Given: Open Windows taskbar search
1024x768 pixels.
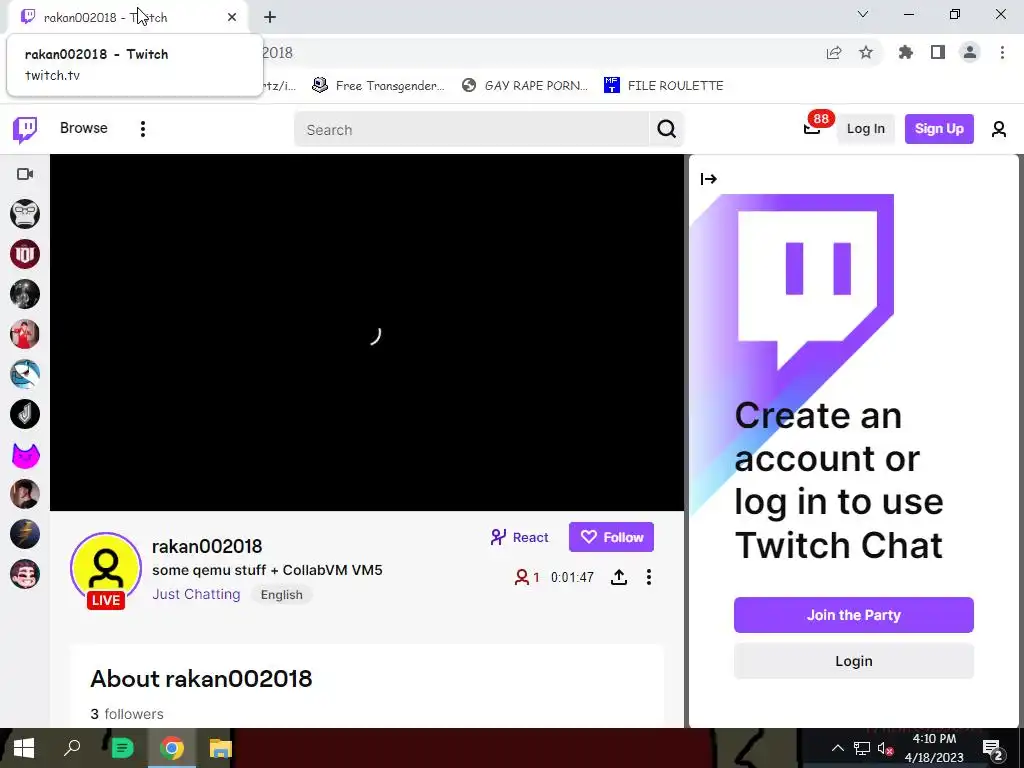Looking at the screenshot, I should (72, 748).
